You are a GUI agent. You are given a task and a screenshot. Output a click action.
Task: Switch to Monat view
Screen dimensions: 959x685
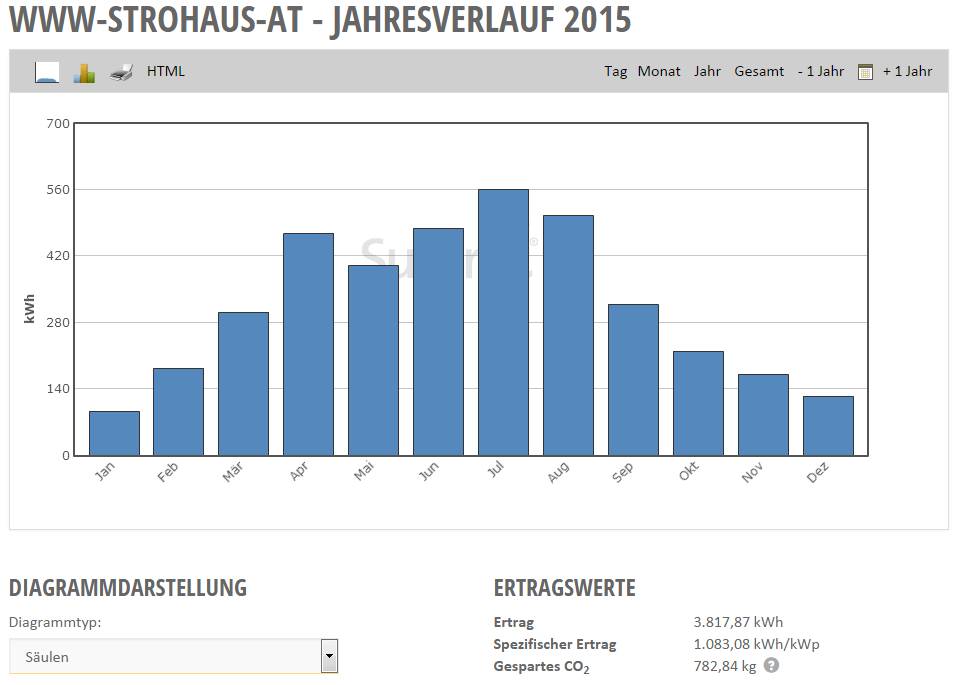pos(659,71)
